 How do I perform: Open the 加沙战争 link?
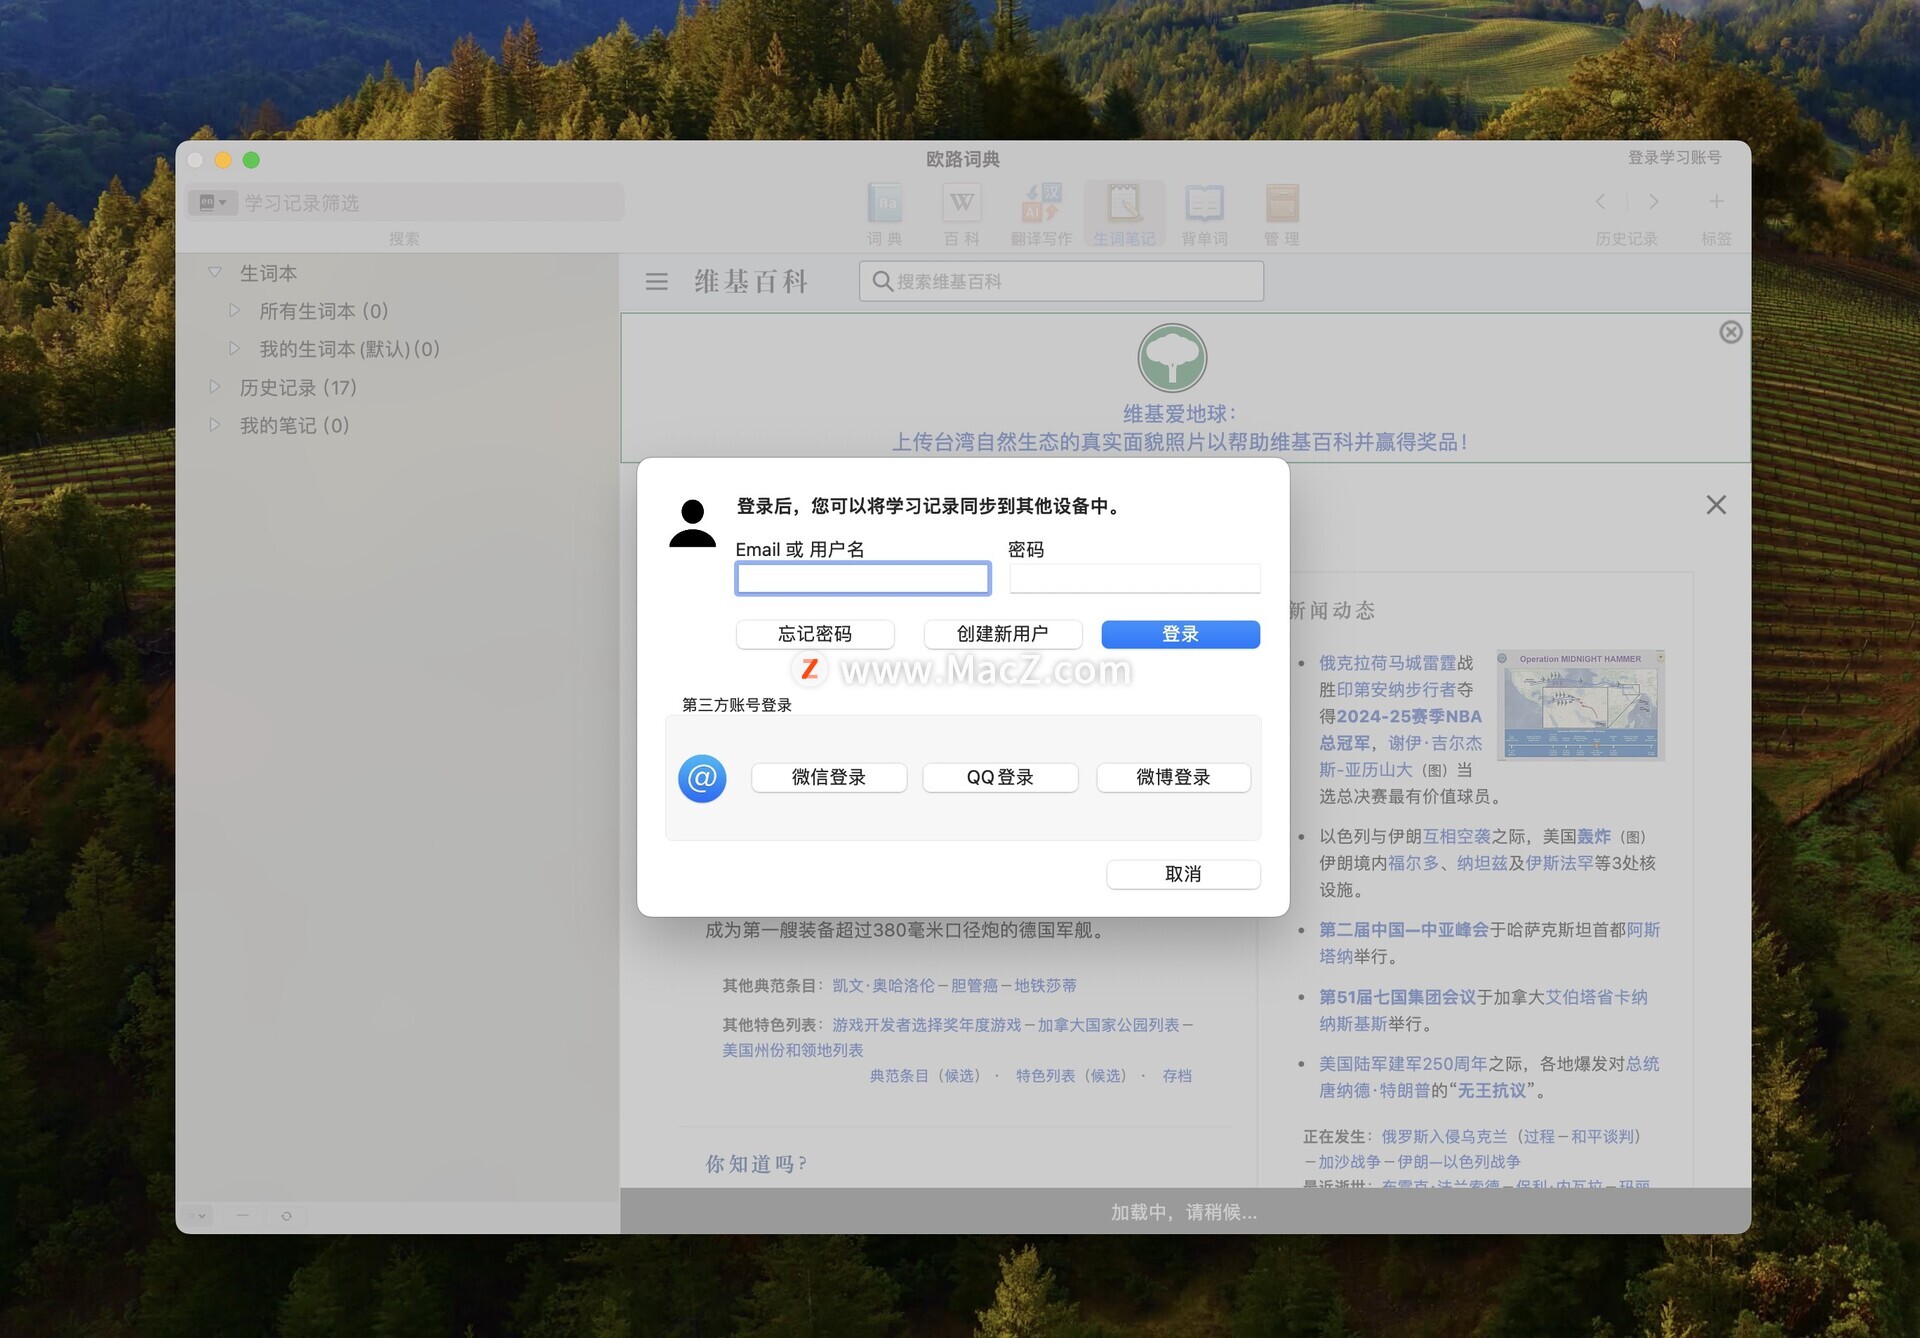pyautogui.click(x=1349, y=1162)
